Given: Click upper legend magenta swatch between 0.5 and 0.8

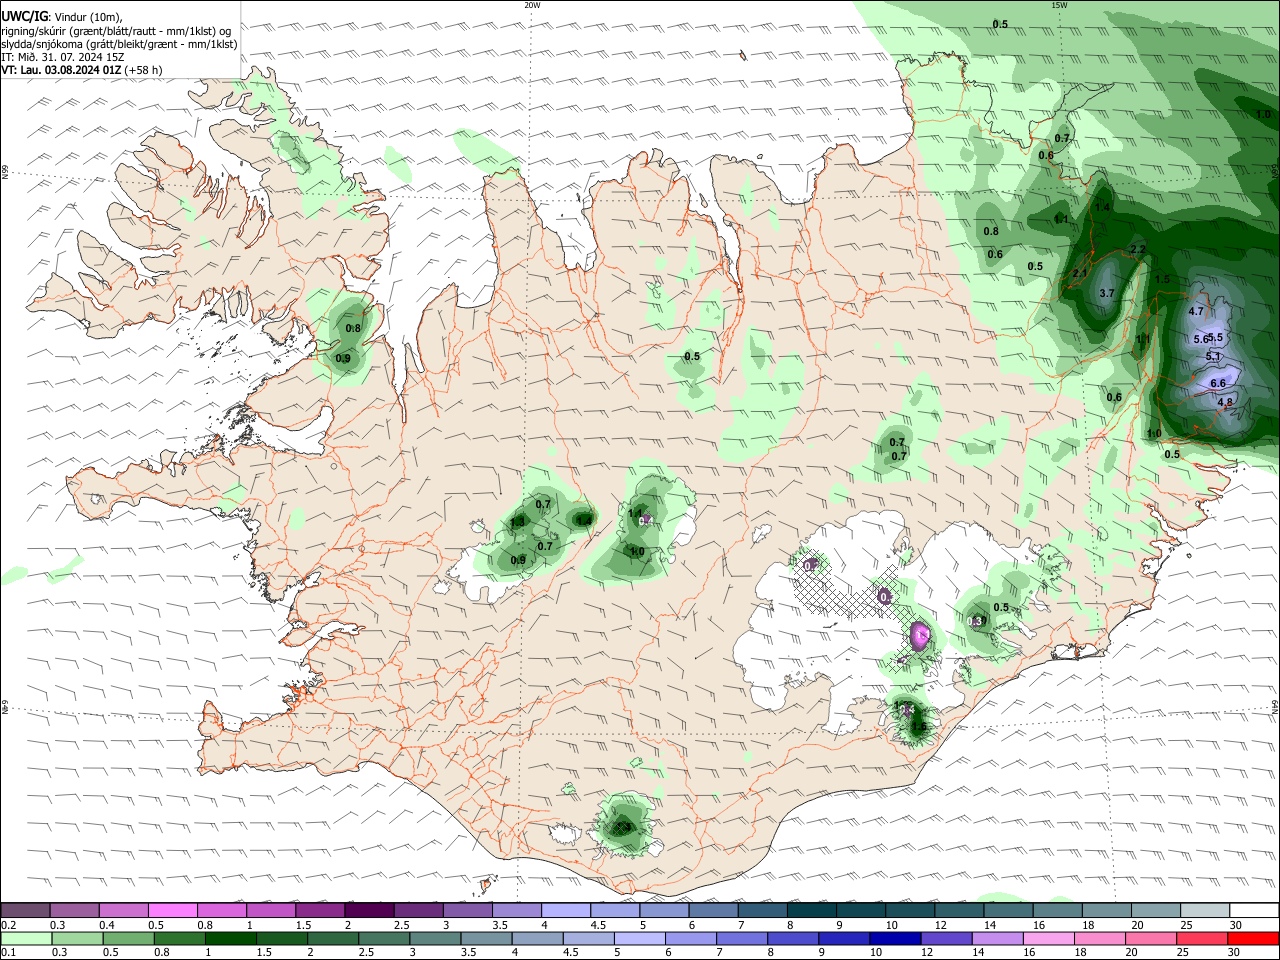Looking at the screenshot, I should 173,910.
